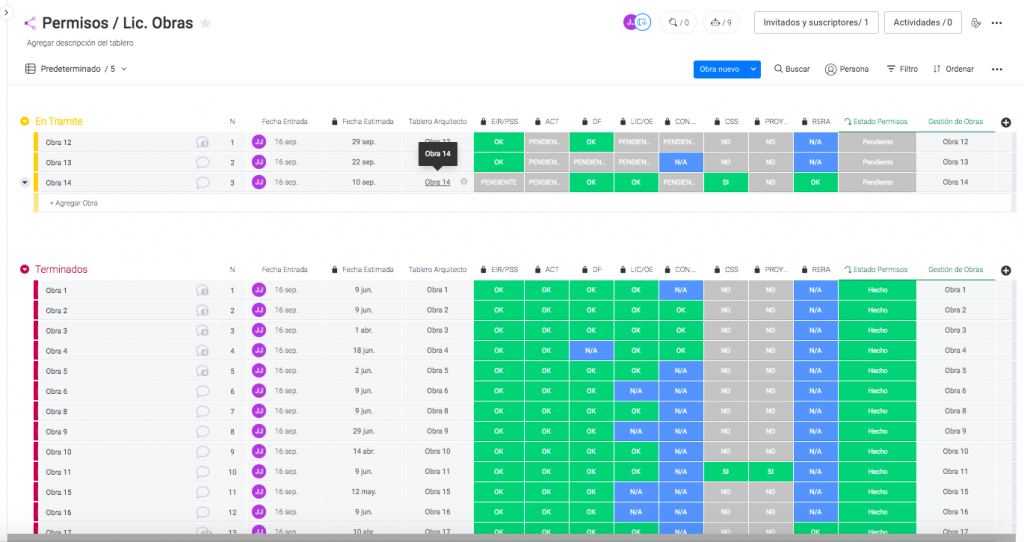The width and height of the screenshot is (1024, 542).
Task: Expand the Obra nuevo button dropdown arrow
Action: [x=753, y=69]
